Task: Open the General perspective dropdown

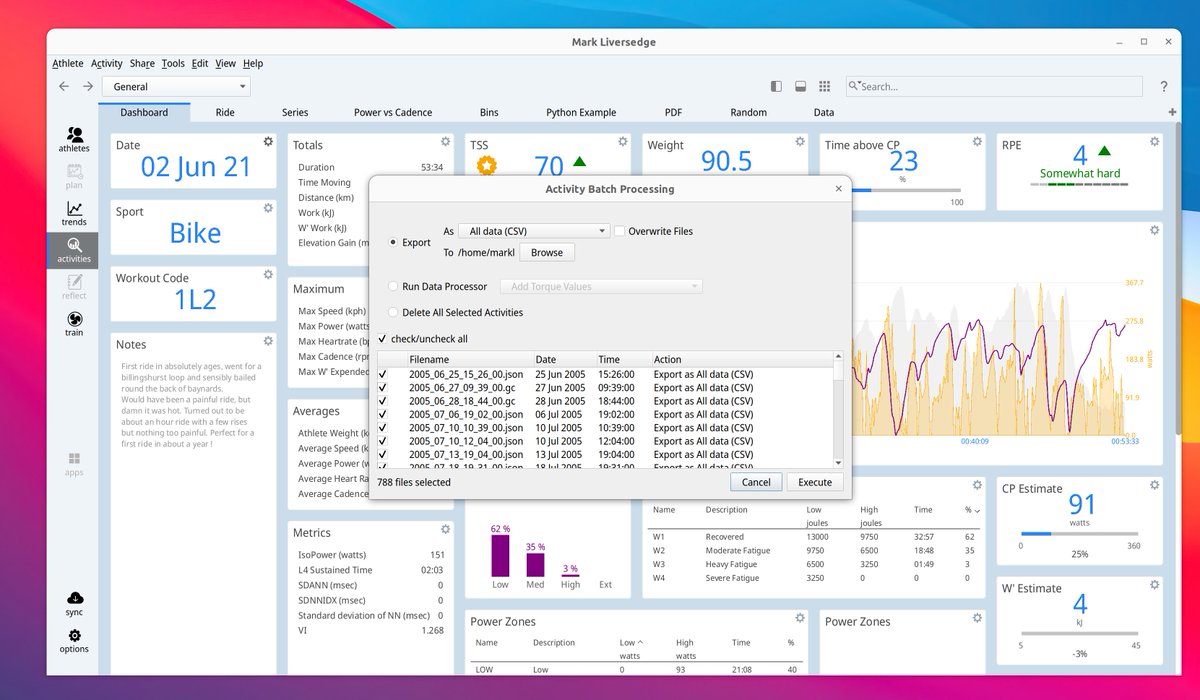Action: [174, 87]
